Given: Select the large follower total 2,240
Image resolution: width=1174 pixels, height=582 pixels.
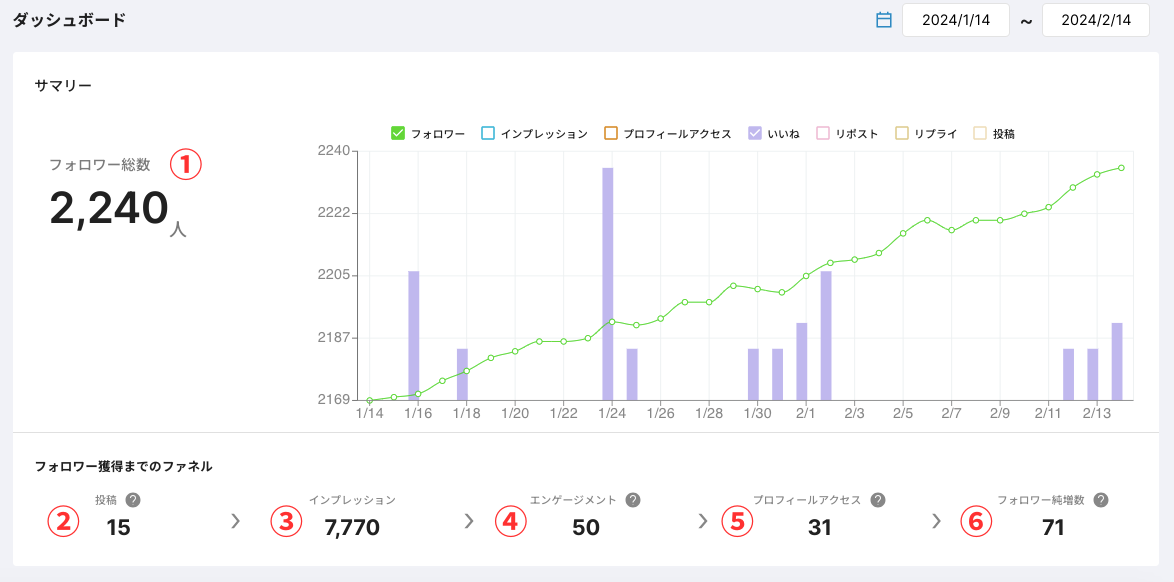Looking at the screenshot, I should pos(109,208).
